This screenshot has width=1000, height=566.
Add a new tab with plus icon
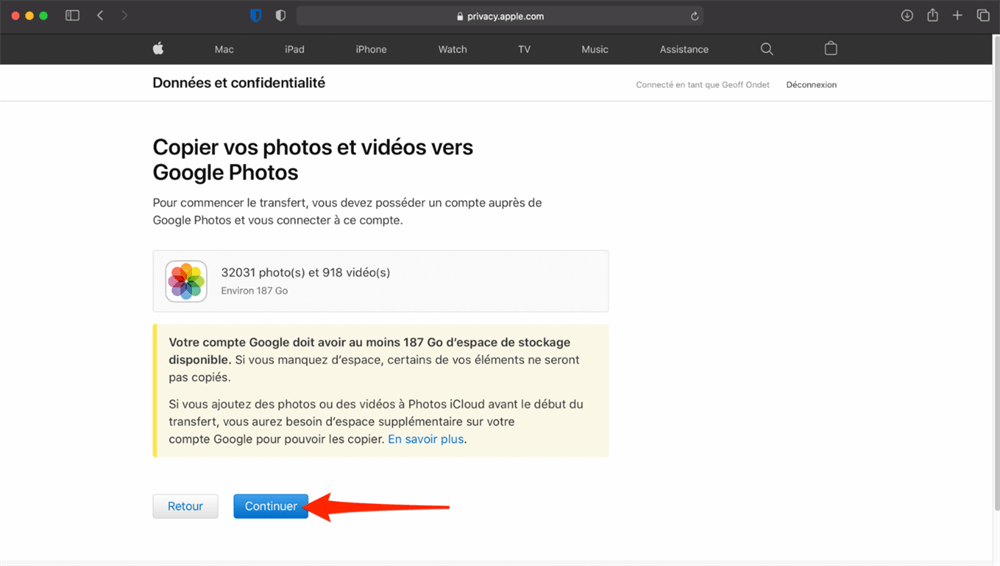pyautogui.click(x=957, y=15)
